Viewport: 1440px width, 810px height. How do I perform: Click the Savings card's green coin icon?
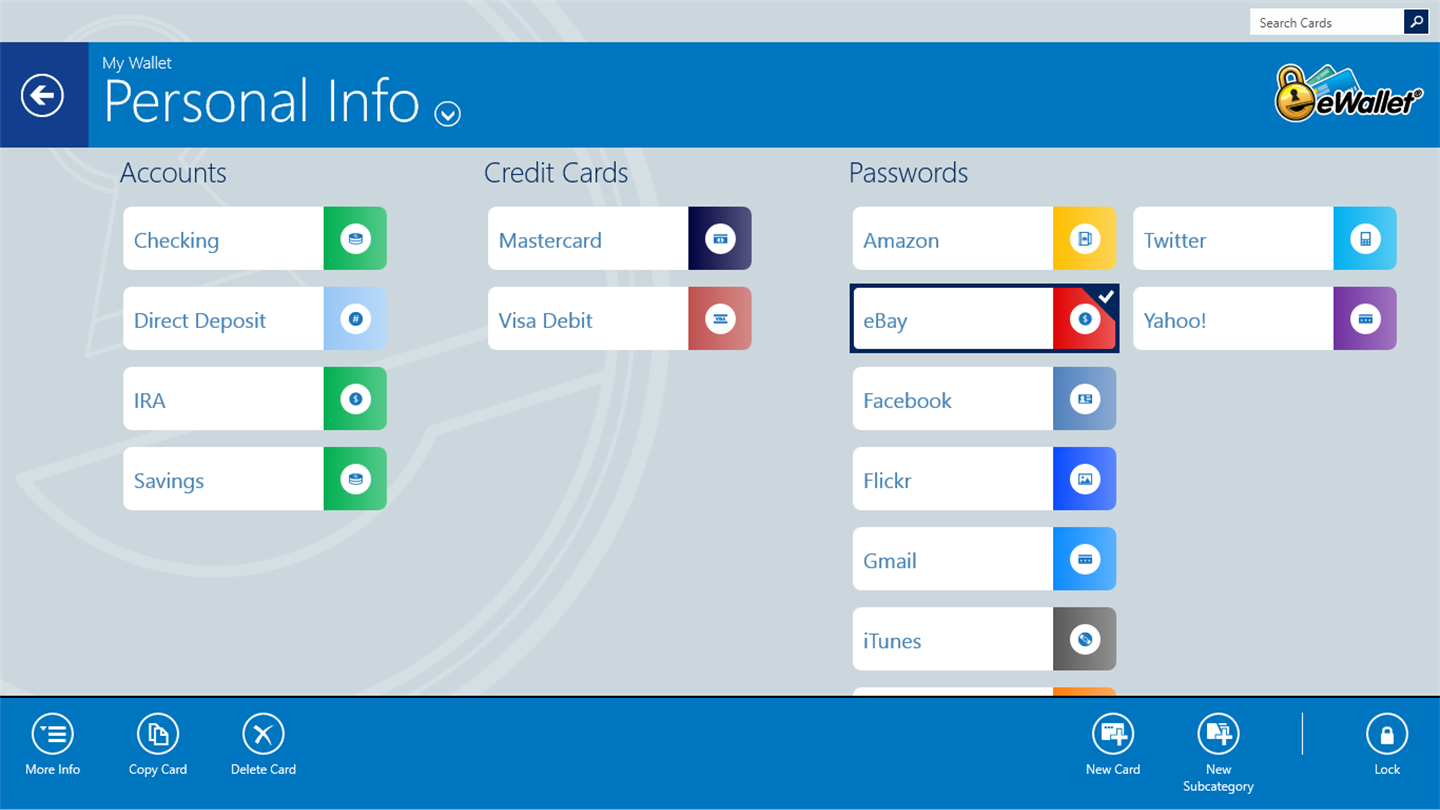[x=355, y=479]
